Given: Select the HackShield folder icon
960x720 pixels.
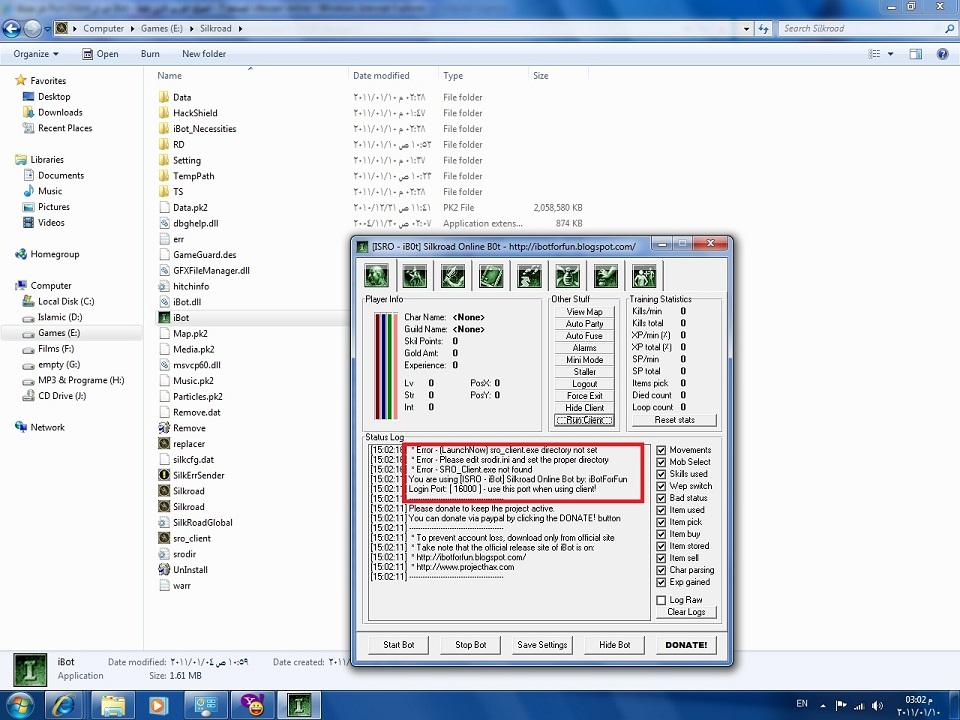Looking at the screenshot, I should pos(163,113).
